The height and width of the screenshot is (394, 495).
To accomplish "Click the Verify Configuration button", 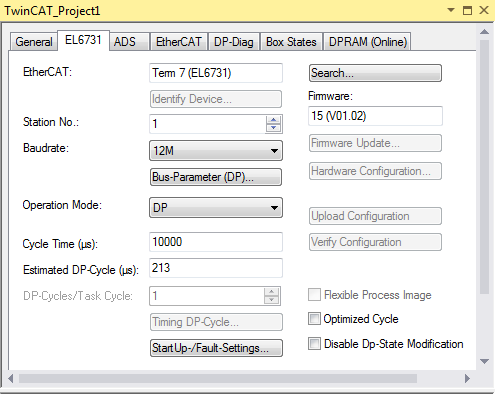I will click(x=375, y=242).
